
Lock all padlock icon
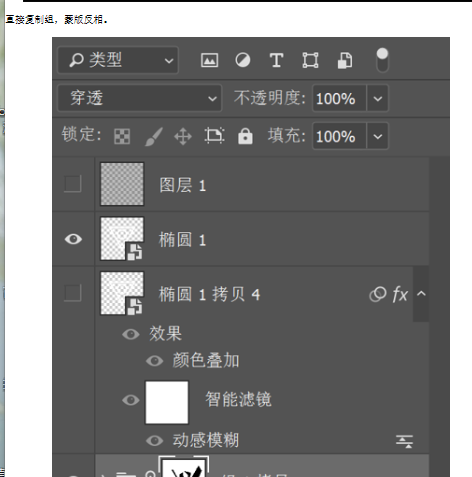click(x=245, y=136)
